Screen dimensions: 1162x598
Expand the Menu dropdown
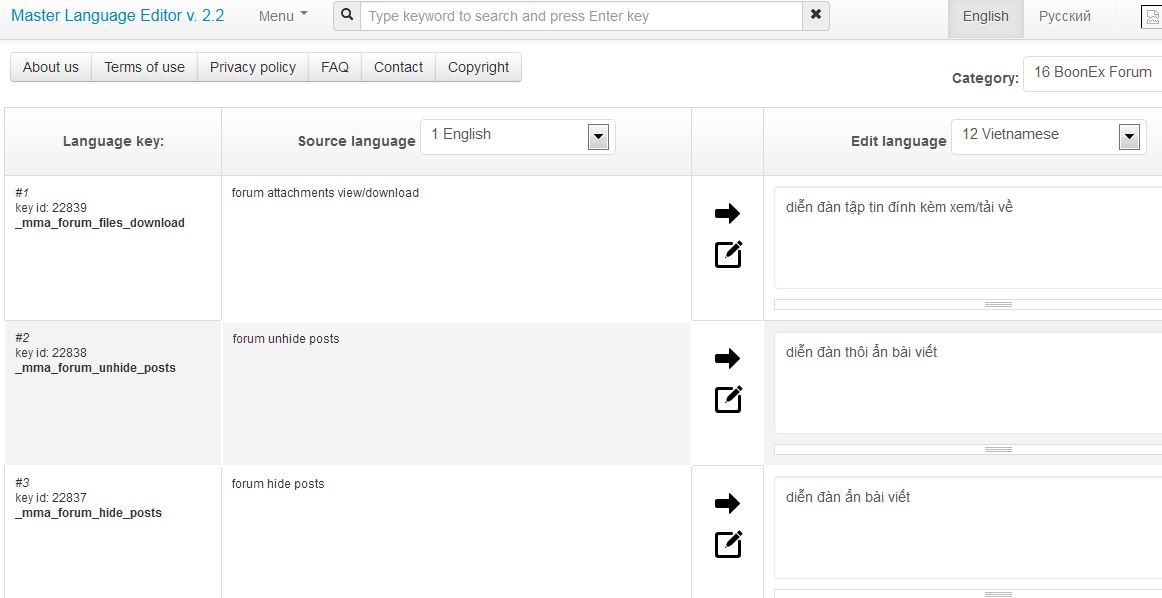coord(283,16)
